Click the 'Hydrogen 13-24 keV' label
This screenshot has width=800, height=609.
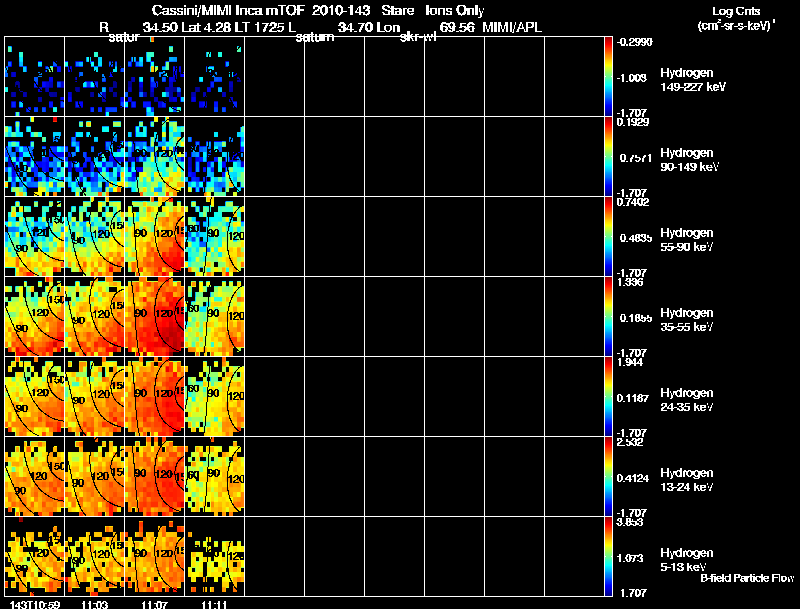pyautogui.click(x=687, y=480)
